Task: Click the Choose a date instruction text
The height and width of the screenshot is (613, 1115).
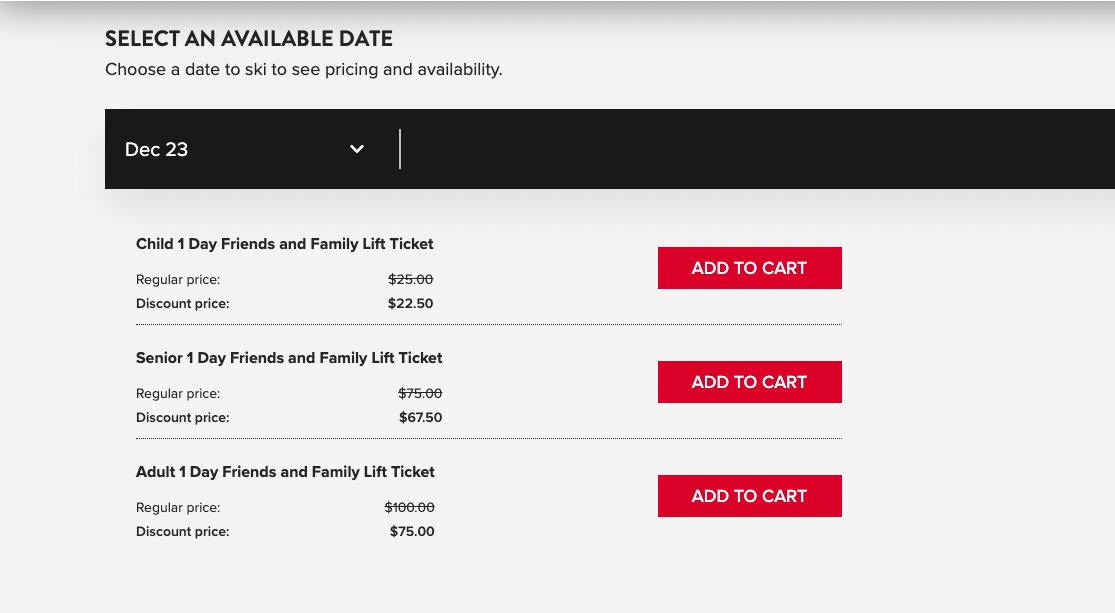Action: point(303,69)
